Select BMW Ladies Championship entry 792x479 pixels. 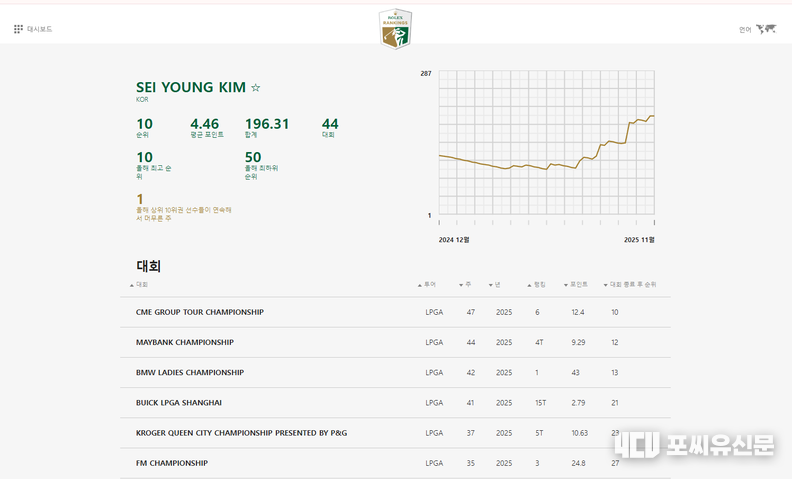click(190, 372)
